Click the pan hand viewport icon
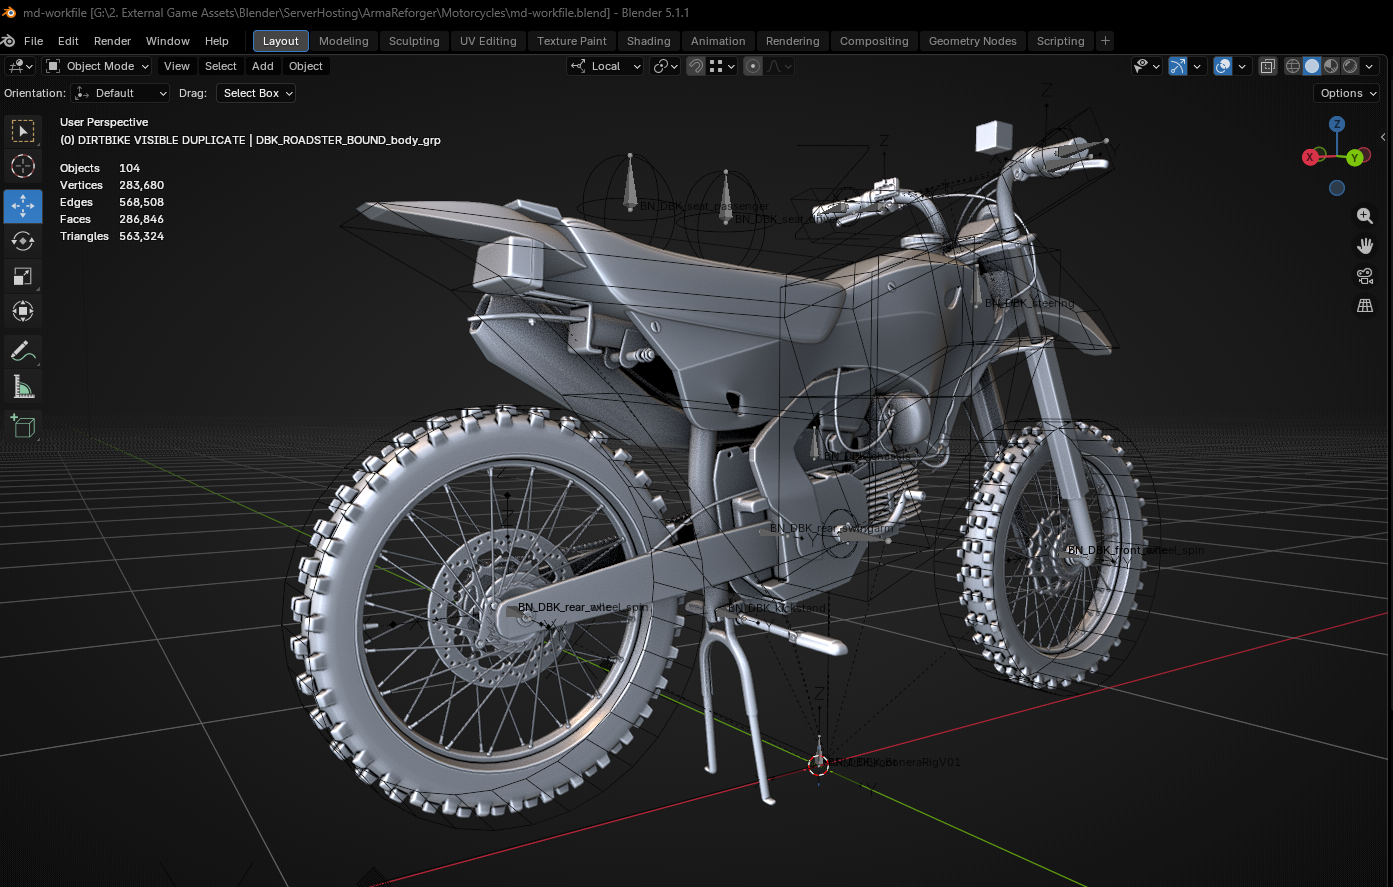1393x887 pixels. coord(1365,246)
